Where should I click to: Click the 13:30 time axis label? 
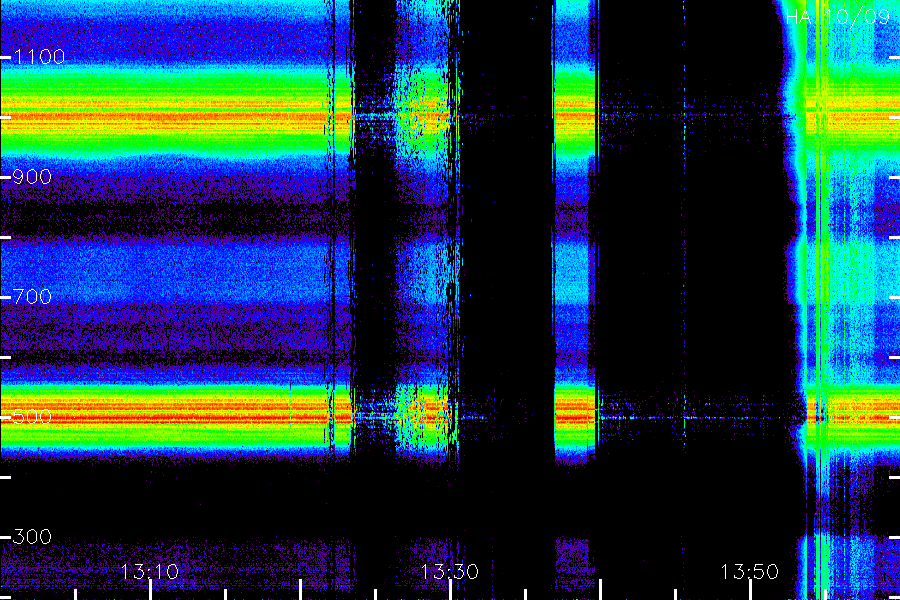449,572
